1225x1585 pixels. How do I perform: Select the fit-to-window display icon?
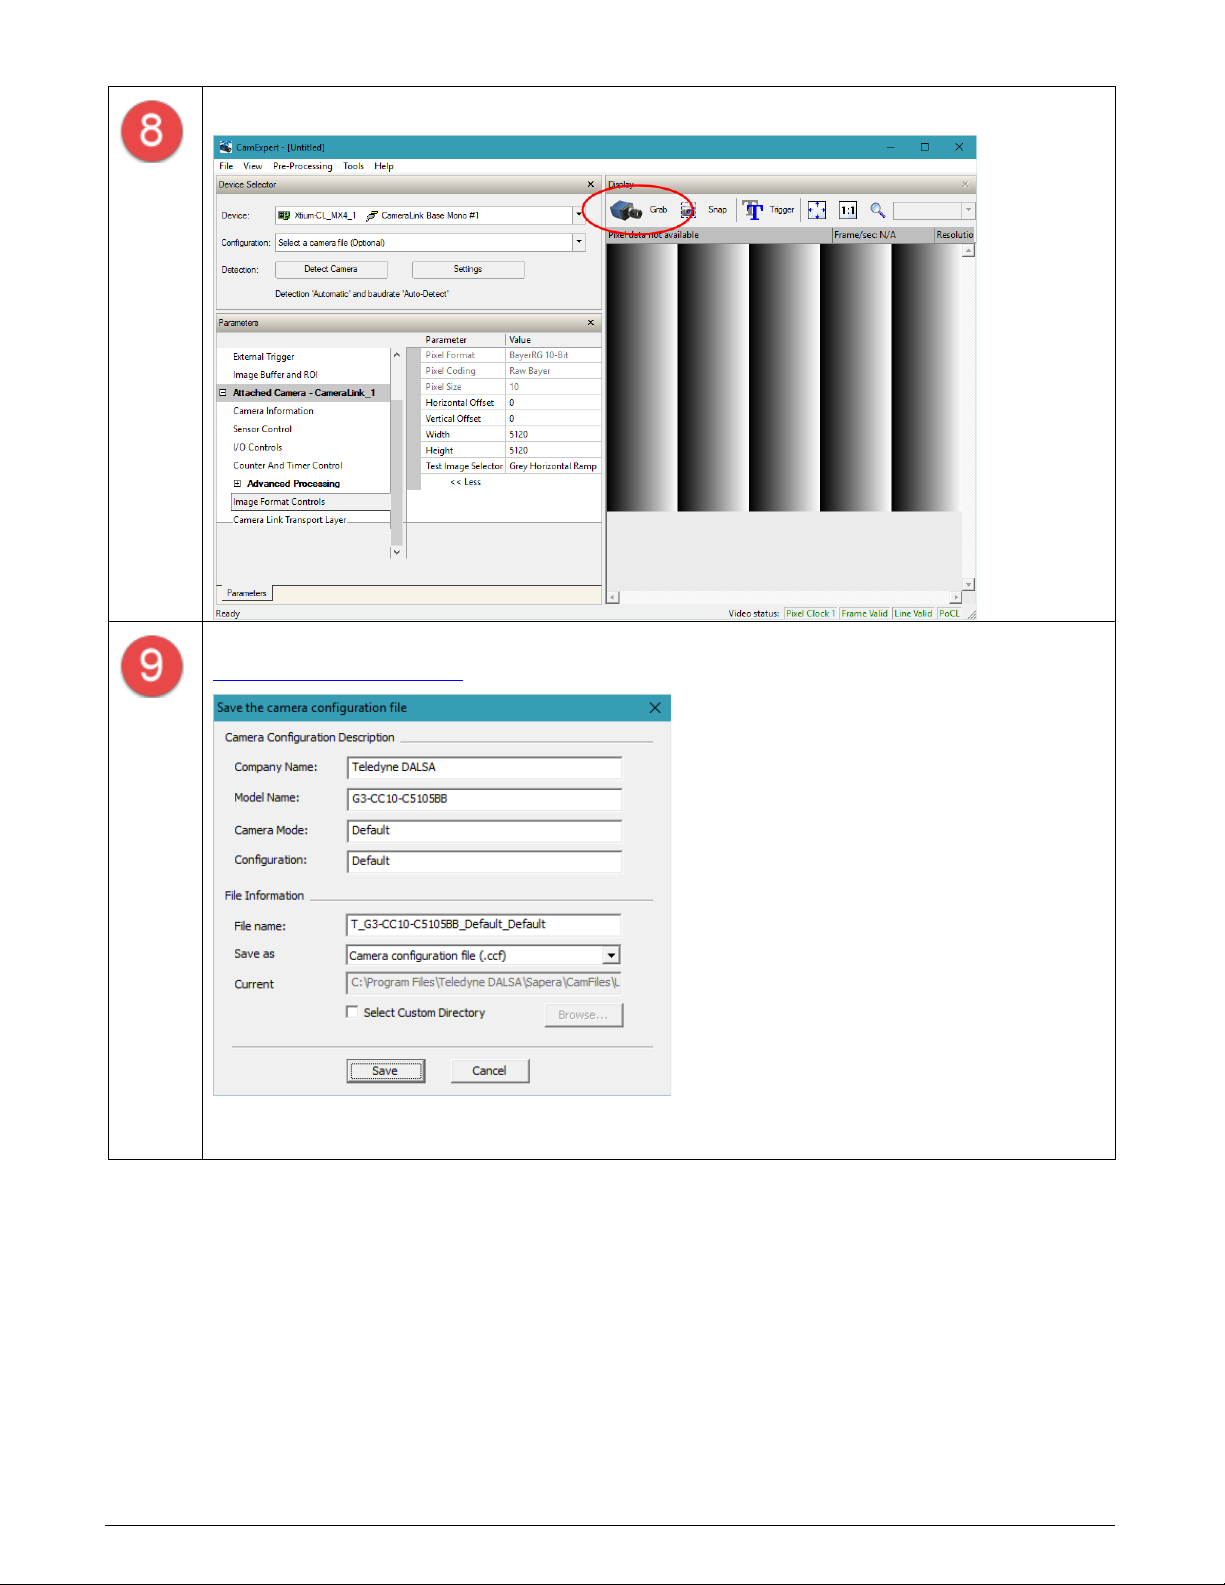(x=817, y=210)
